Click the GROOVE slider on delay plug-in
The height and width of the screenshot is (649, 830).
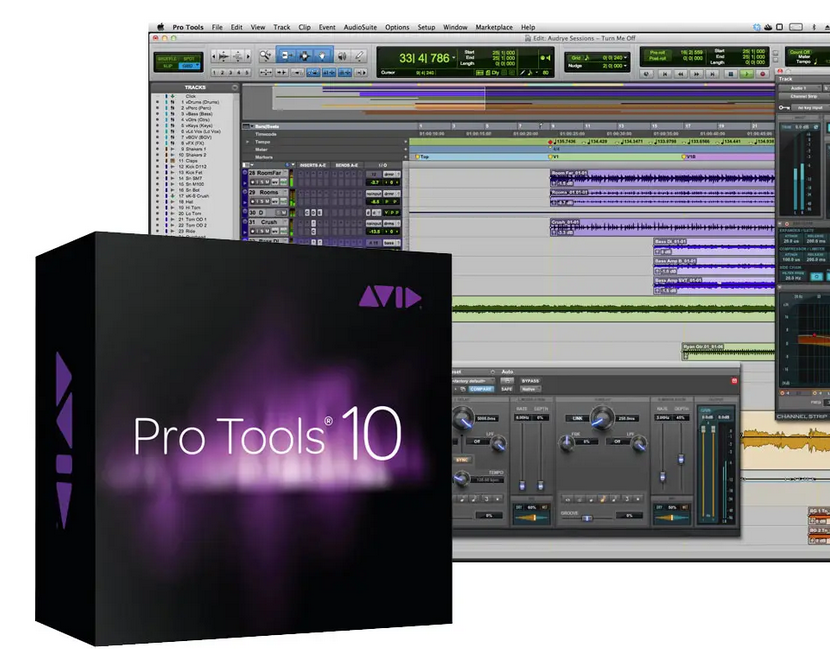click(588, 518)
